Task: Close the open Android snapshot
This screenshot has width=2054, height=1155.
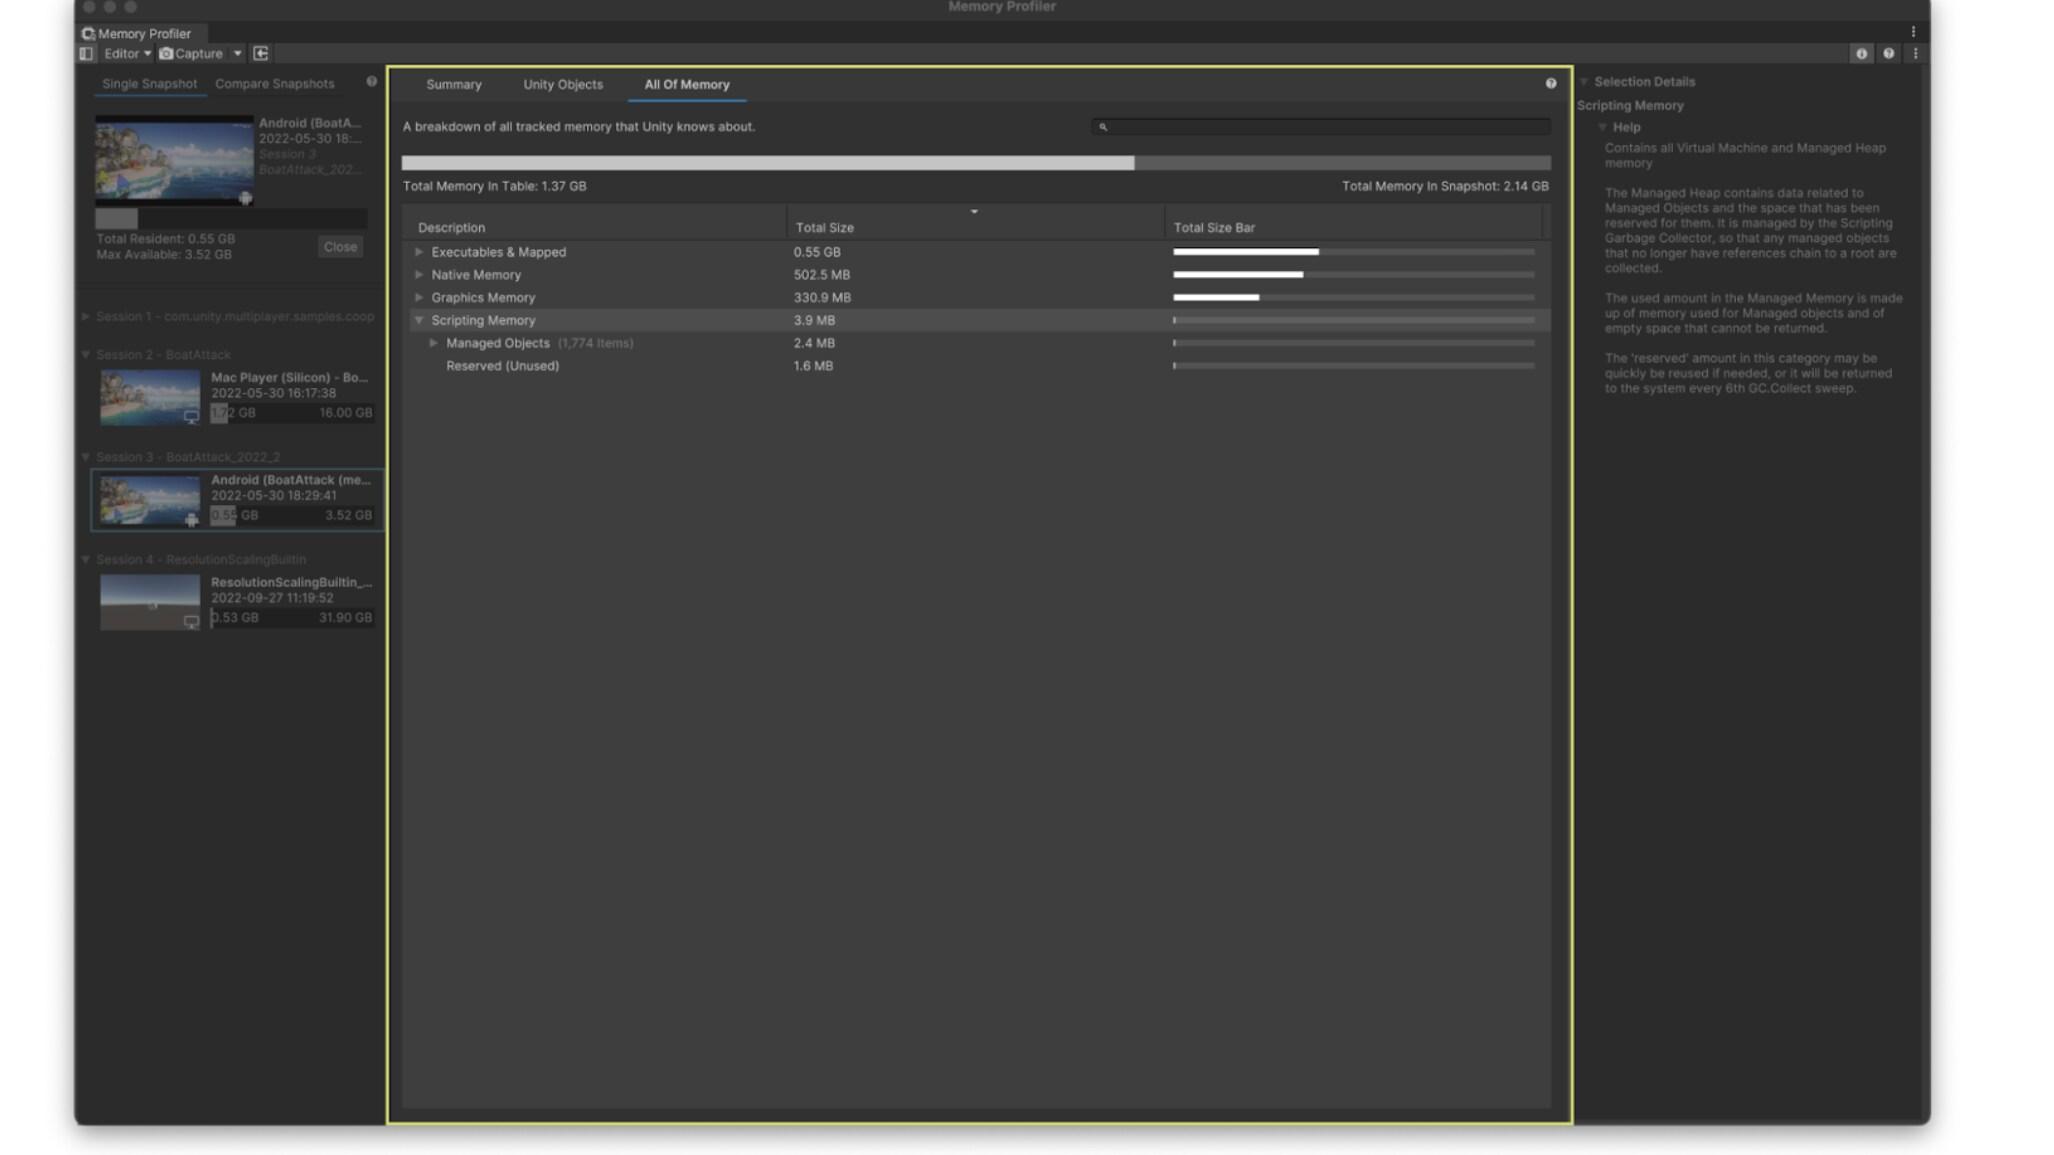Action: coord(340,247)
